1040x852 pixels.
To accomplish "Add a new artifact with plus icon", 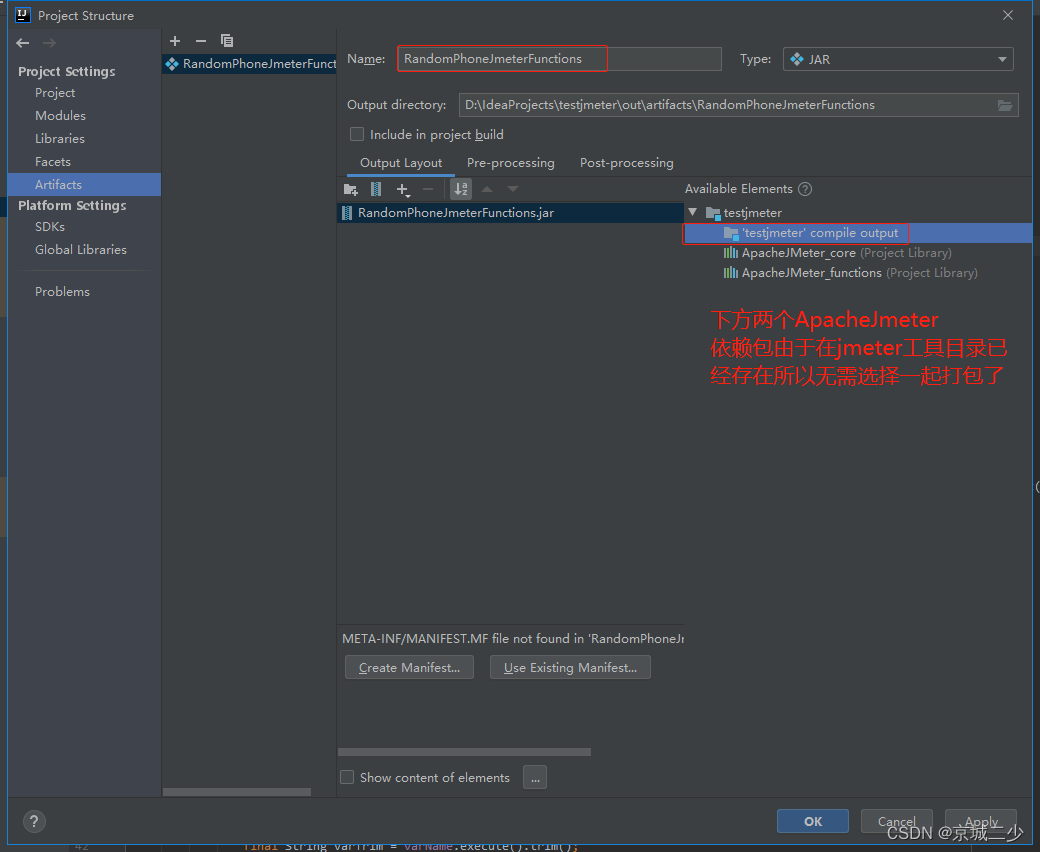I will pyautogui.click(x=175, y=41).
